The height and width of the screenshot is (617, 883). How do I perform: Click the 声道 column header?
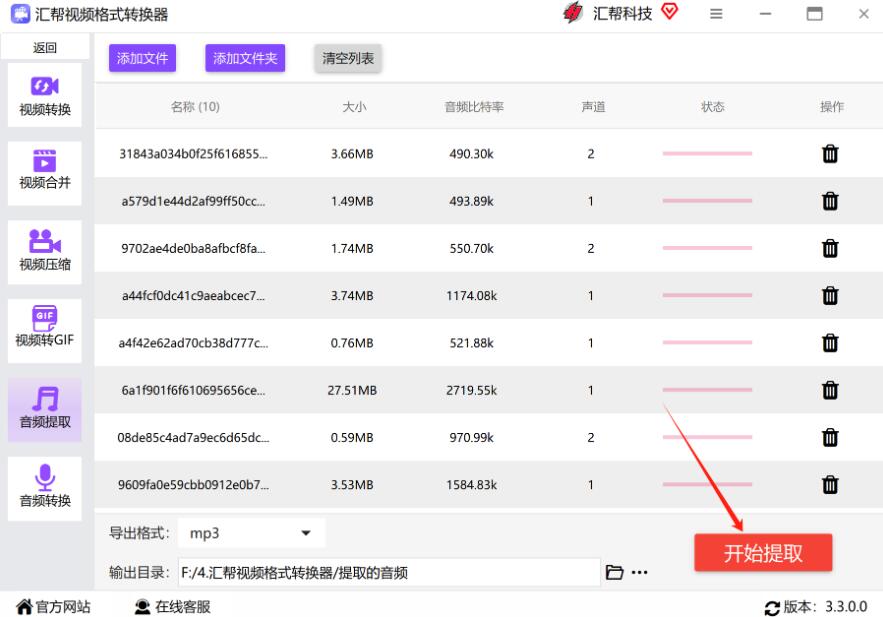[x=593, y=107]
